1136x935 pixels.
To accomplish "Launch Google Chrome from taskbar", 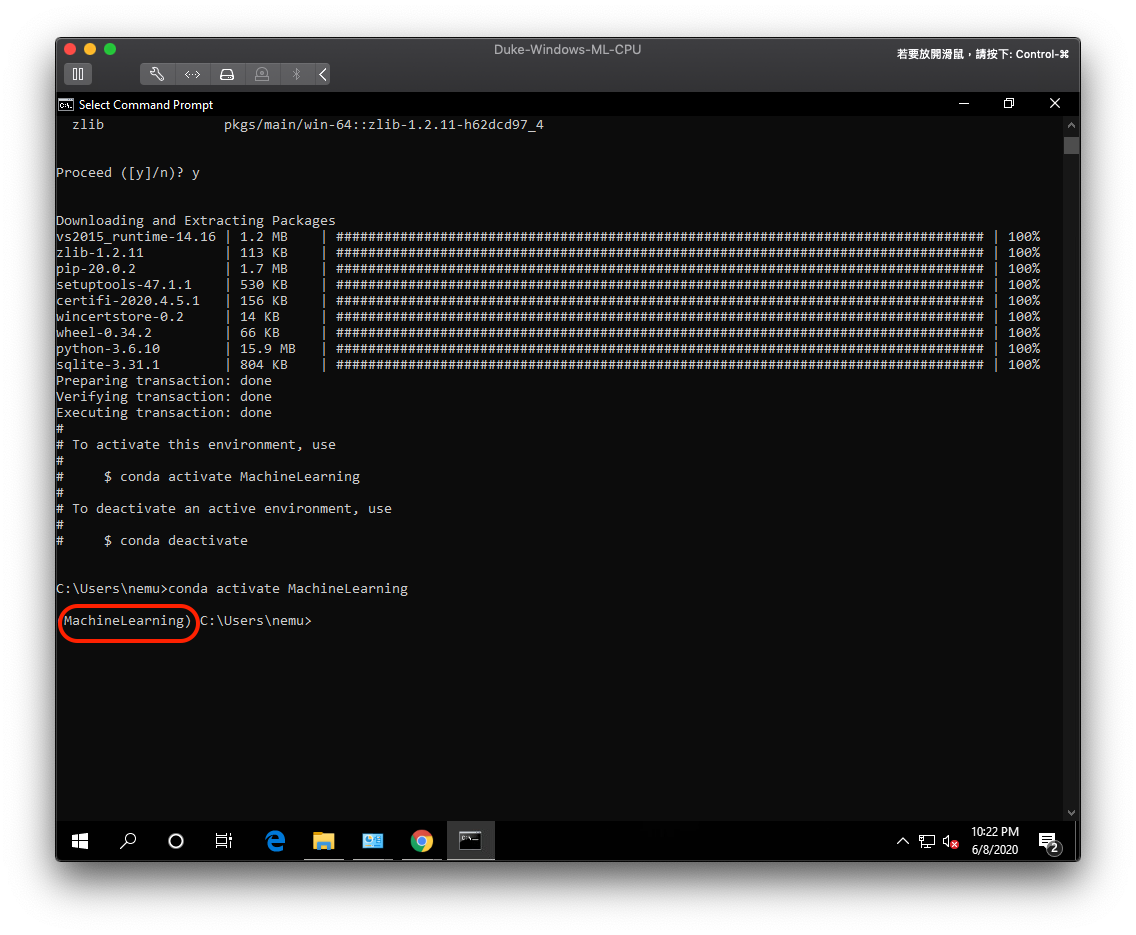I will (421, 840).
